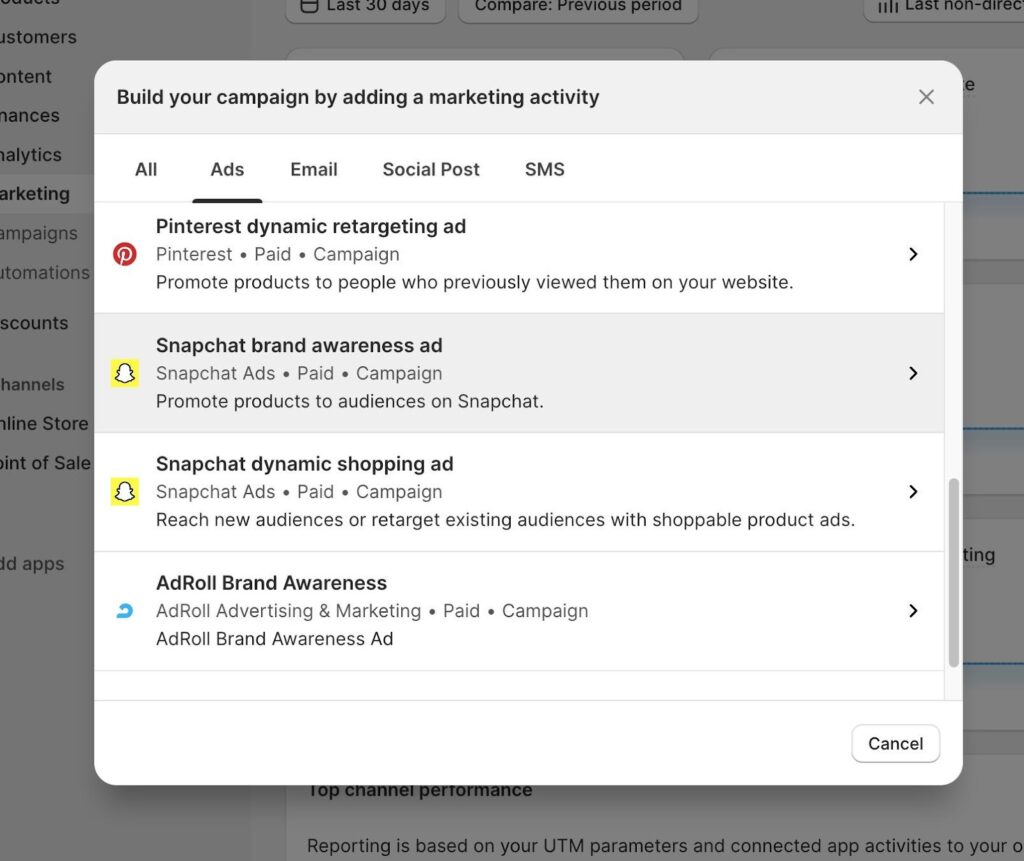Click the AdRoll logo icon
This screenshot has width=1024, height=861.
click(124, 611)
